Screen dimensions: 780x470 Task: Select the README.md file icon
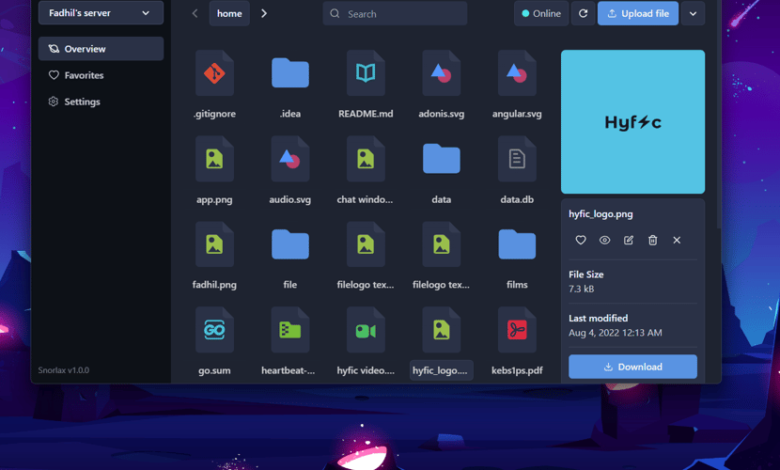(366, 73)
